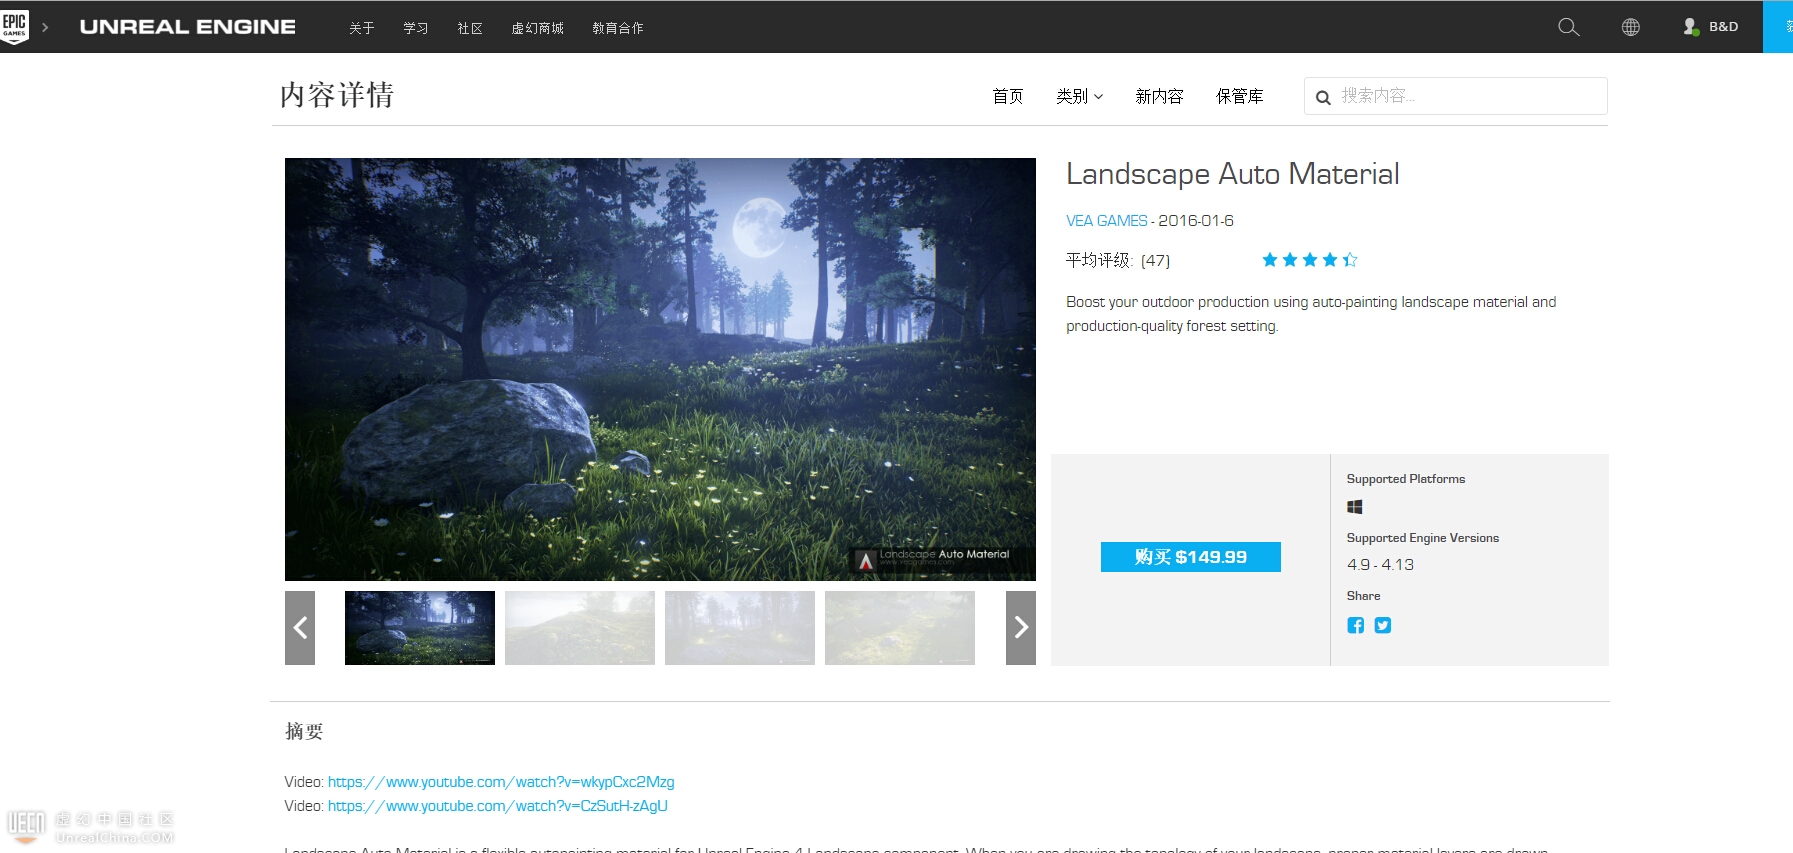Open the 虚幻商城 marketplace menu
This screenshot has height=853, width=1793.
click(x=537, y=28)
